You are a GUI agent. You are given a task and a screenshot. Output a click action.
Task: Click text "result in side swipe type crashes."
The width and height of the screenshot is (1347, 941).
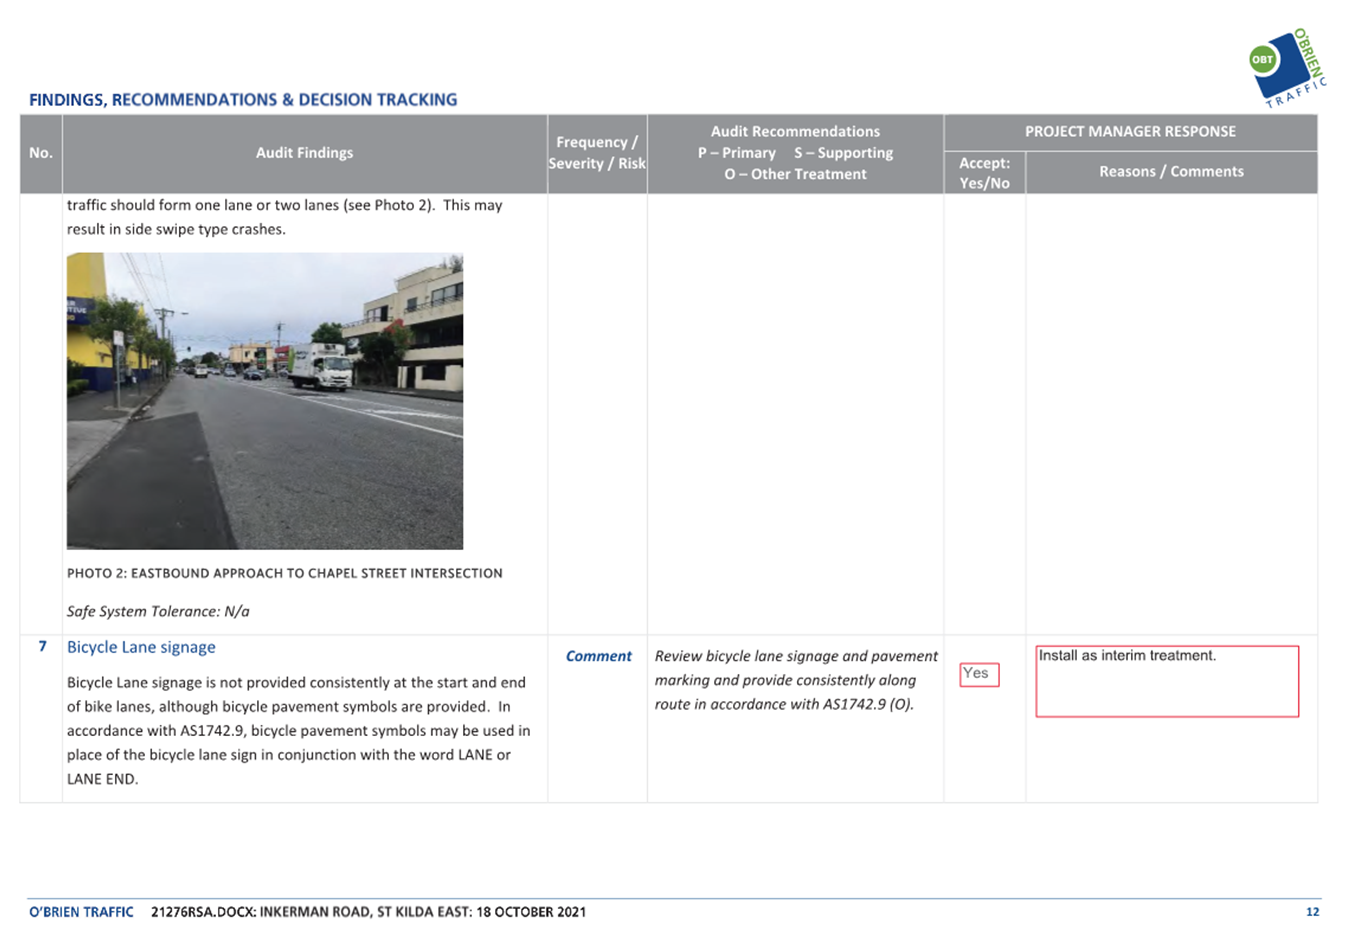(176, 229)
